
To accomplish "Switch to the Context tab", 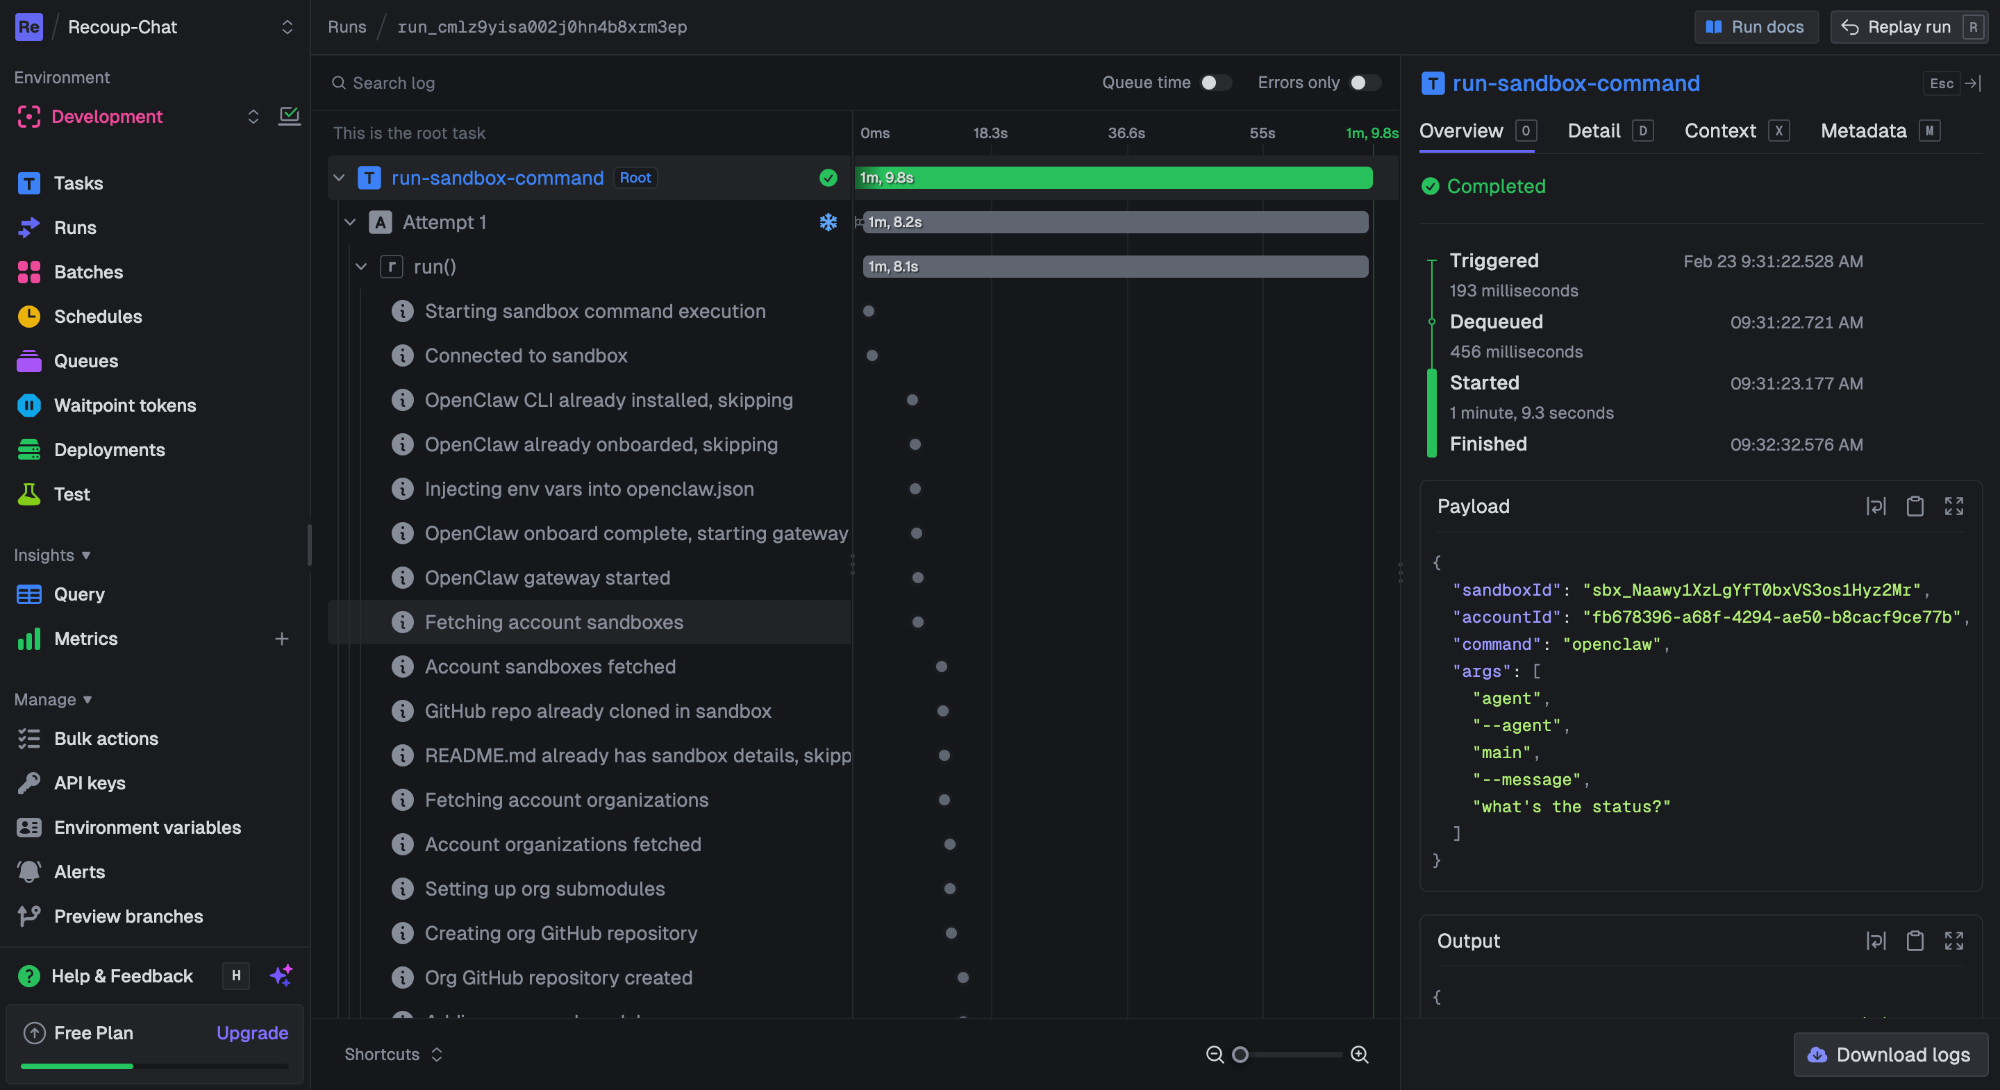I will pyautogui.click(x=1720, y=131).
